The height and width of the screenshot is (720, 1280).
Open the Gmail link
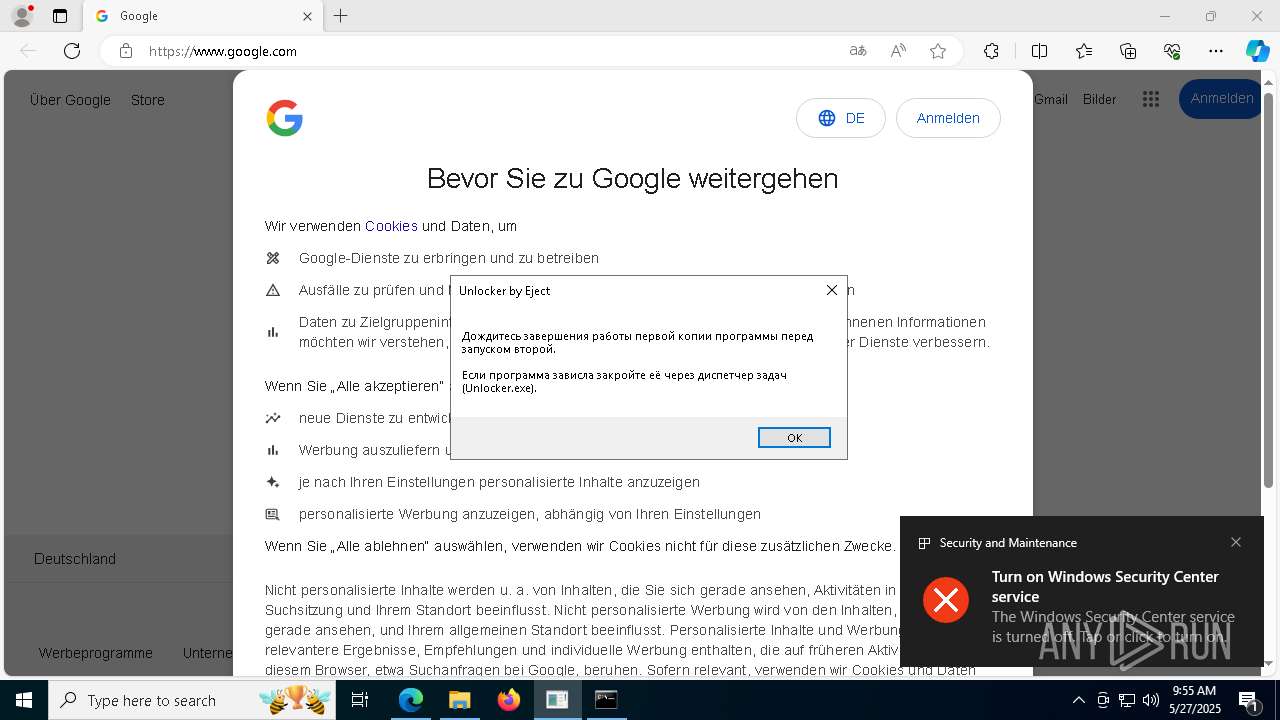click(x=1051, y=99)
